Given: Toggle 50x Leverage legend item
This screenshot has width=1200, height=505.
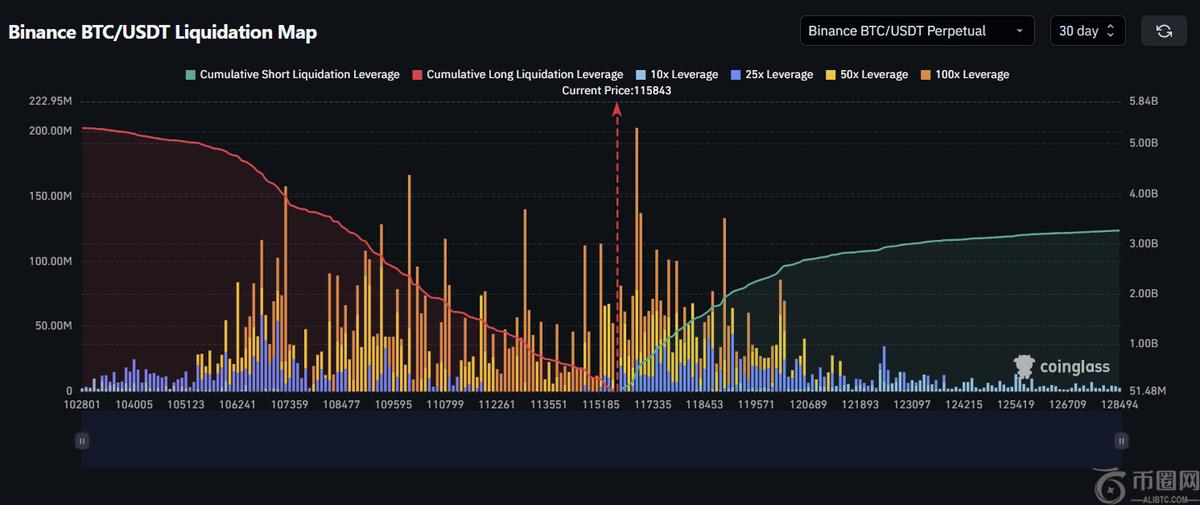Looking at the screenshot, I should 866,75.
